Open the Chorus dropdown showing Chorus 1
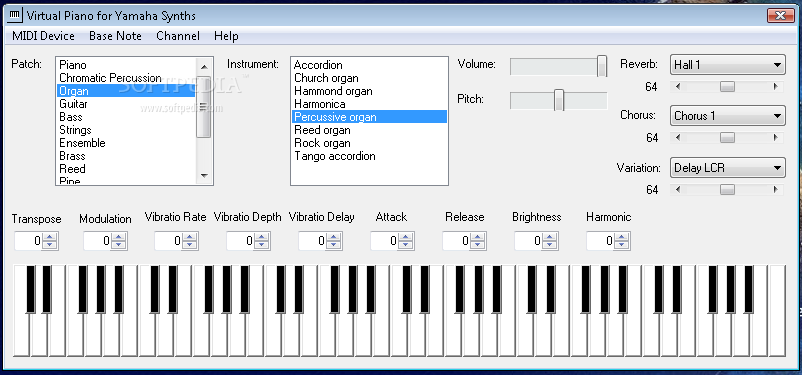Image resolution: width=802 pixels, height=375 pixels. click(727, 116)
